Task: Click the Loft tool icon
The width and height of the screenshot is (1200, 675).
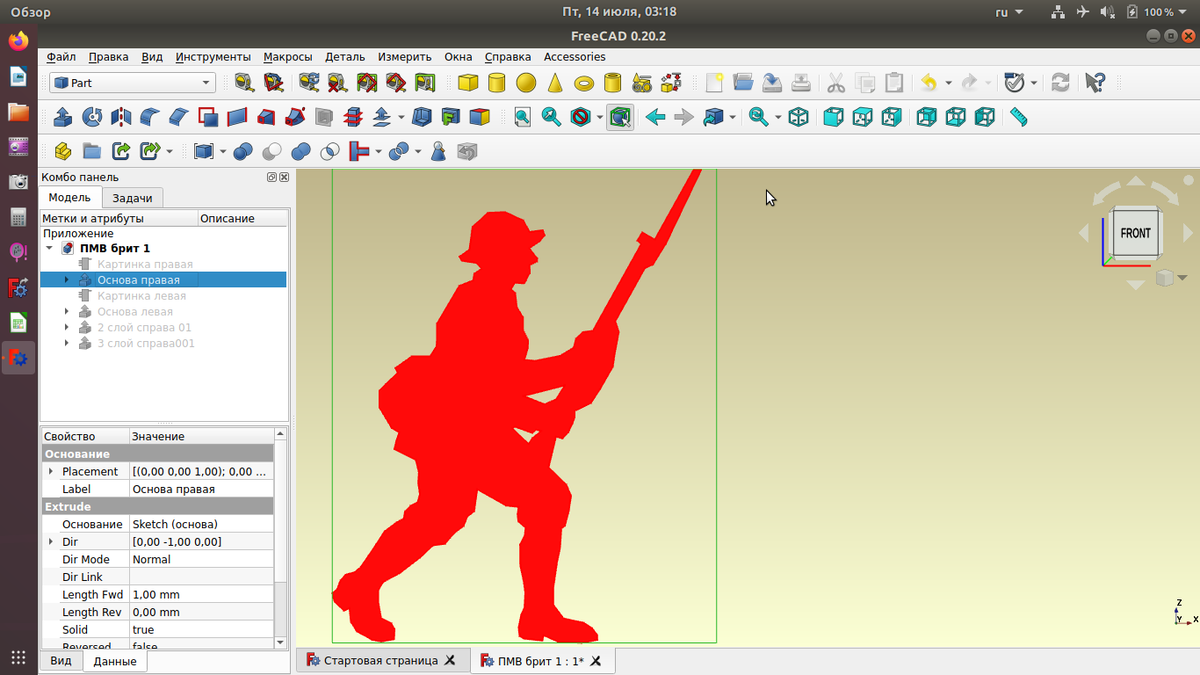Action: click(267, 118)
